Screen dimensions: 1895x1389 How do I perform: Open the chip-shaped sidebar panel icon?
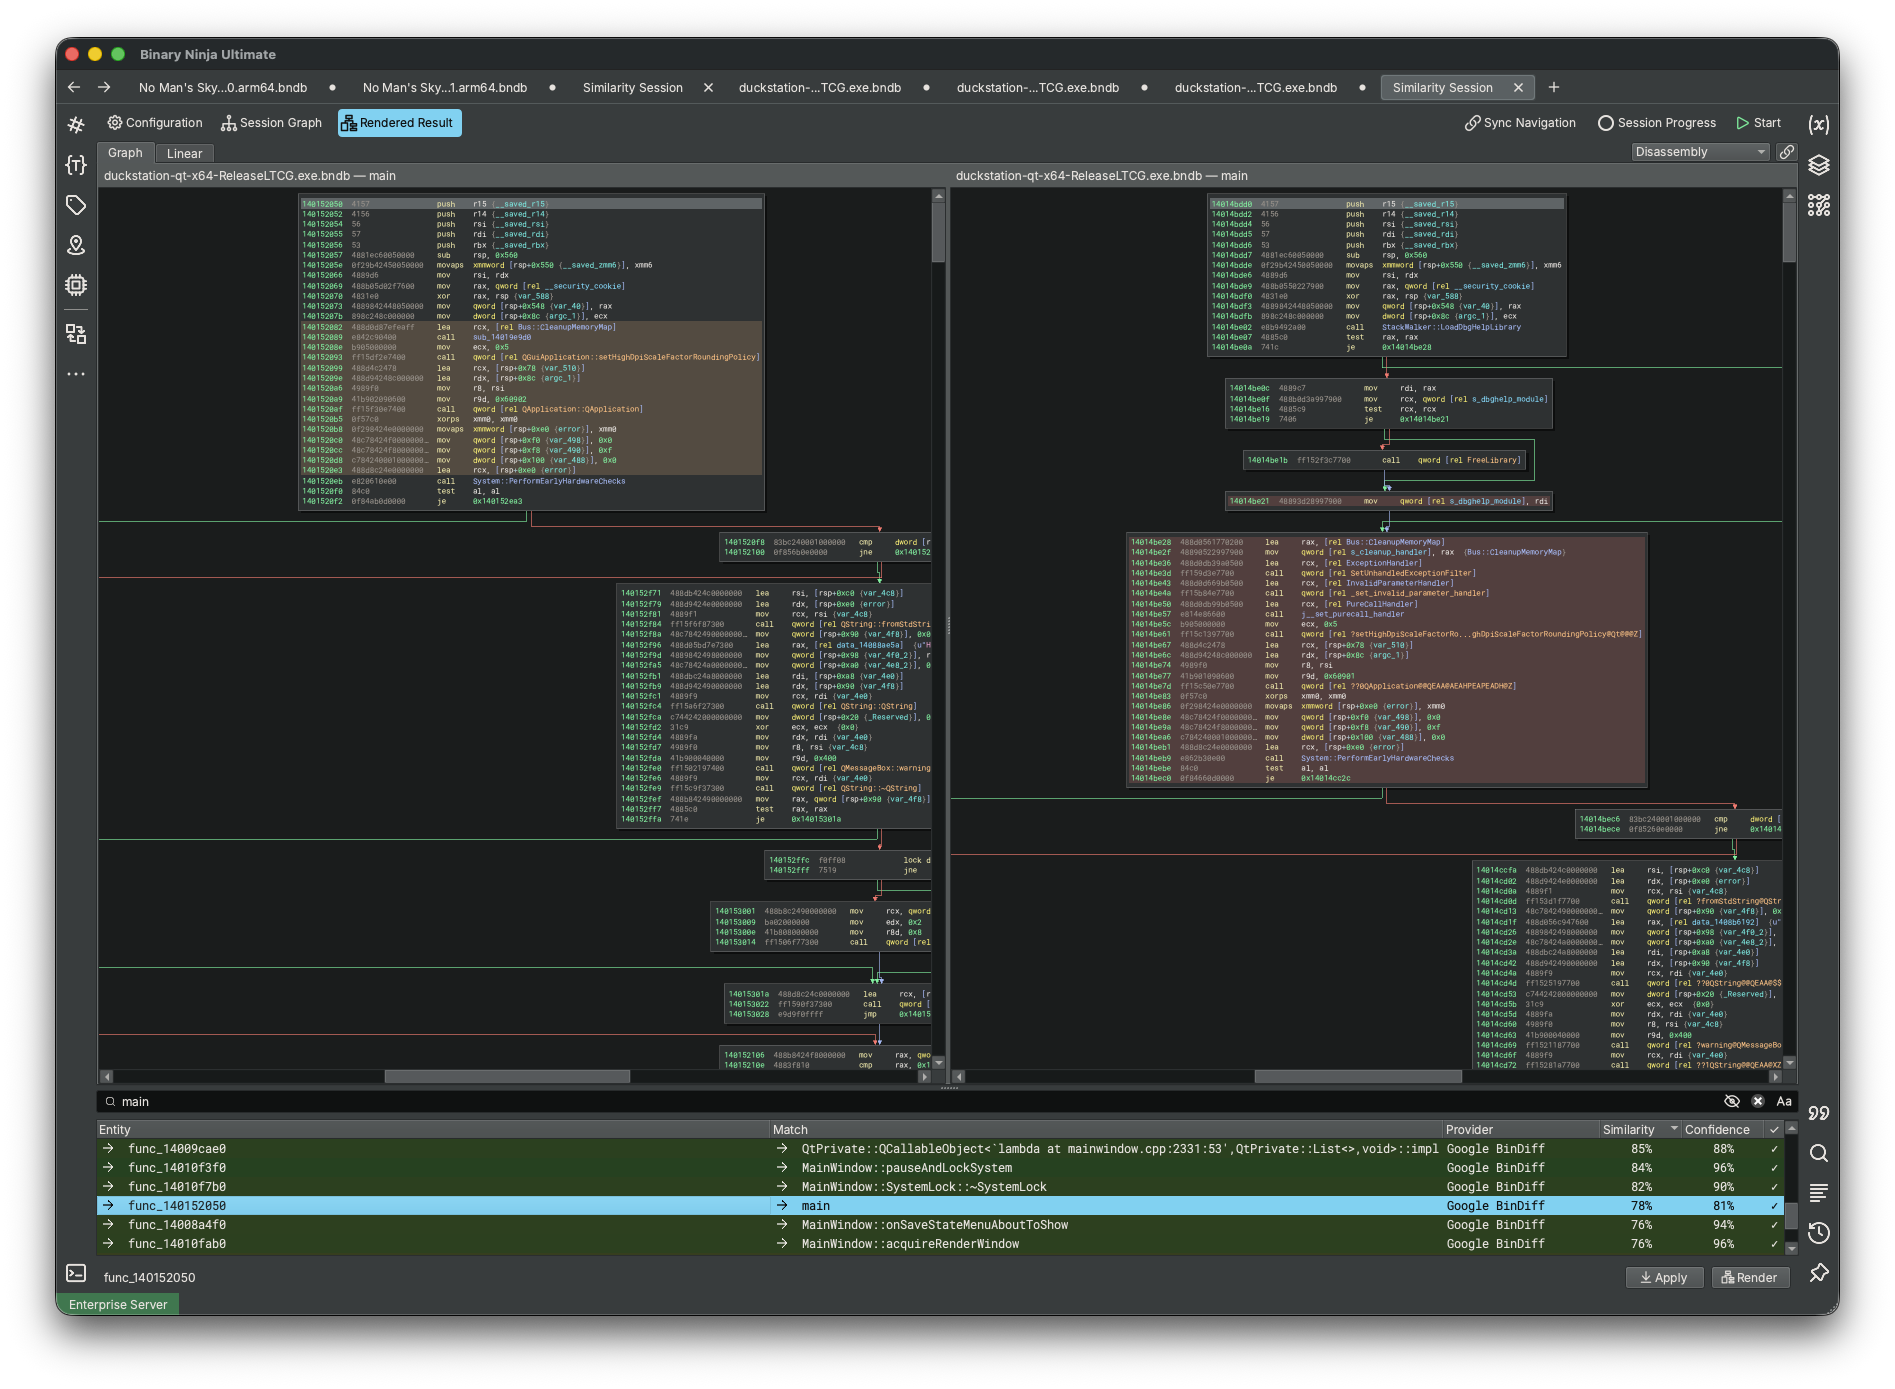click(76, 285)
